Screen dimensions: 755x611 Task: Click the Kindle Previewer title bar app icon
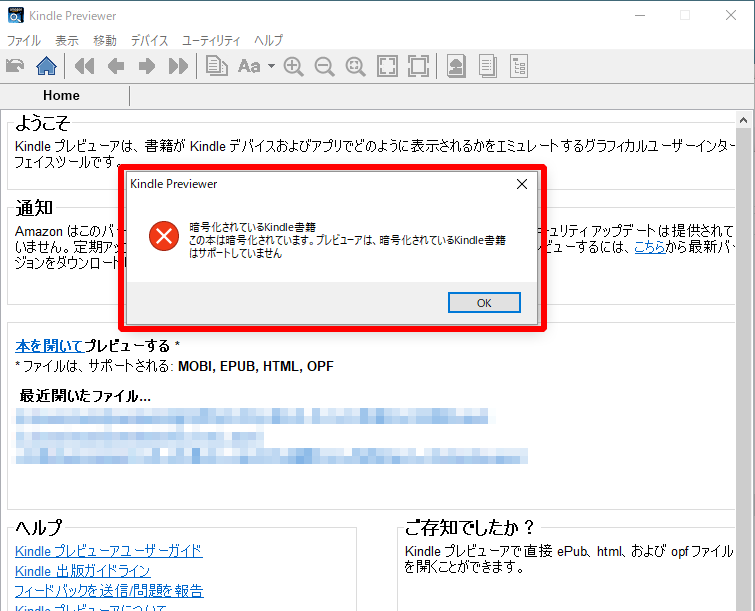(15, 15)
